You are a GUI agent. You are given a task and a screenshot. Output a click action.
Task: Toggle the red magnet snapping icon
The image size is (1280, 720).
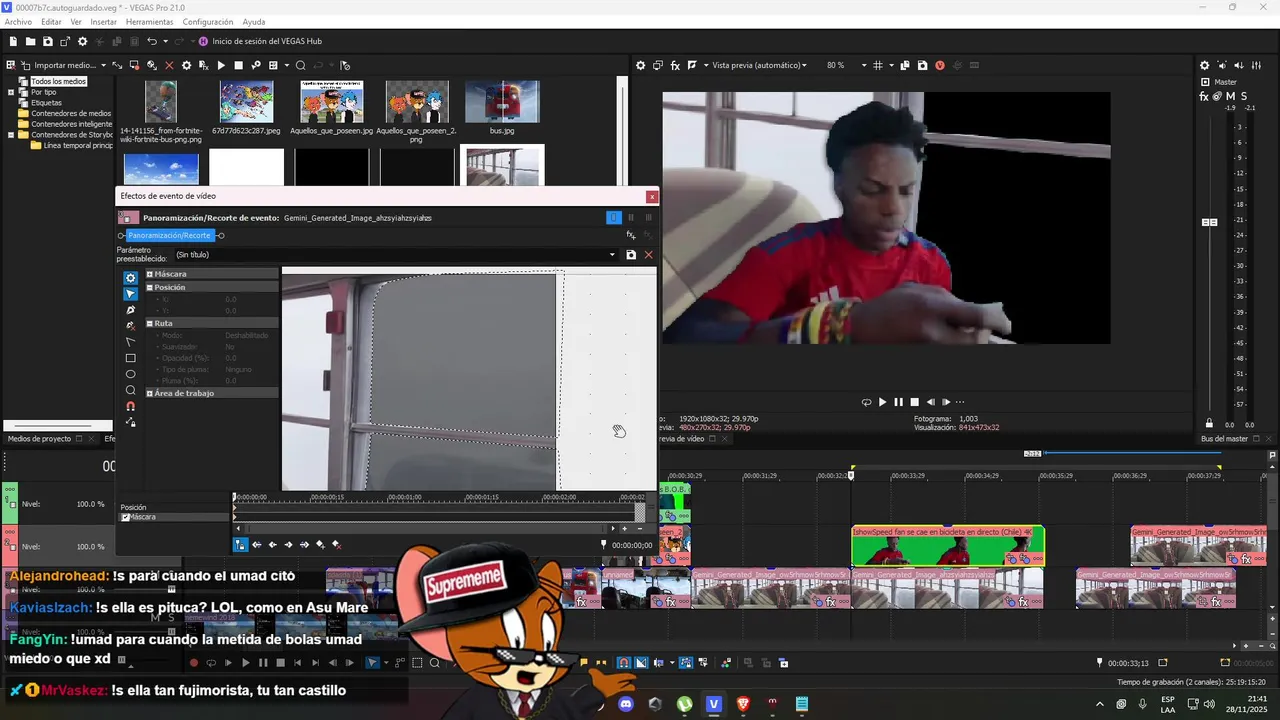coord(130,406)
